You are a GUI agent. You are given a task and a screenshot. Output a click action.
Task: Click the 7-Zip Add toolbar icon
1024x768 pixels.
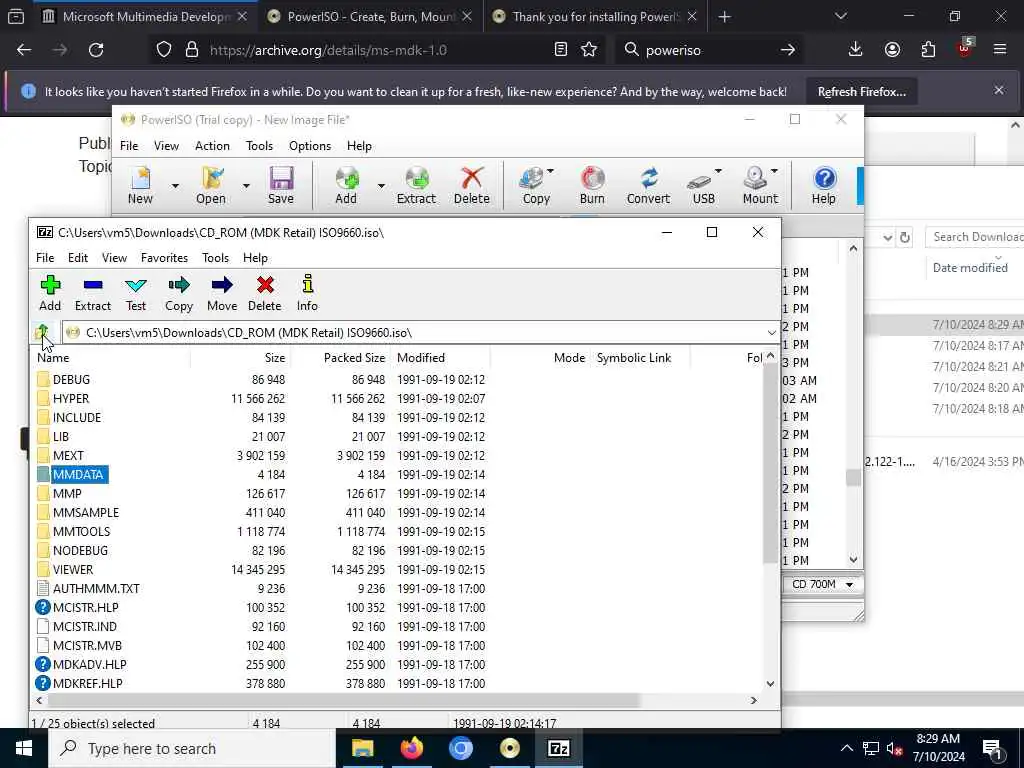(50, 292)
